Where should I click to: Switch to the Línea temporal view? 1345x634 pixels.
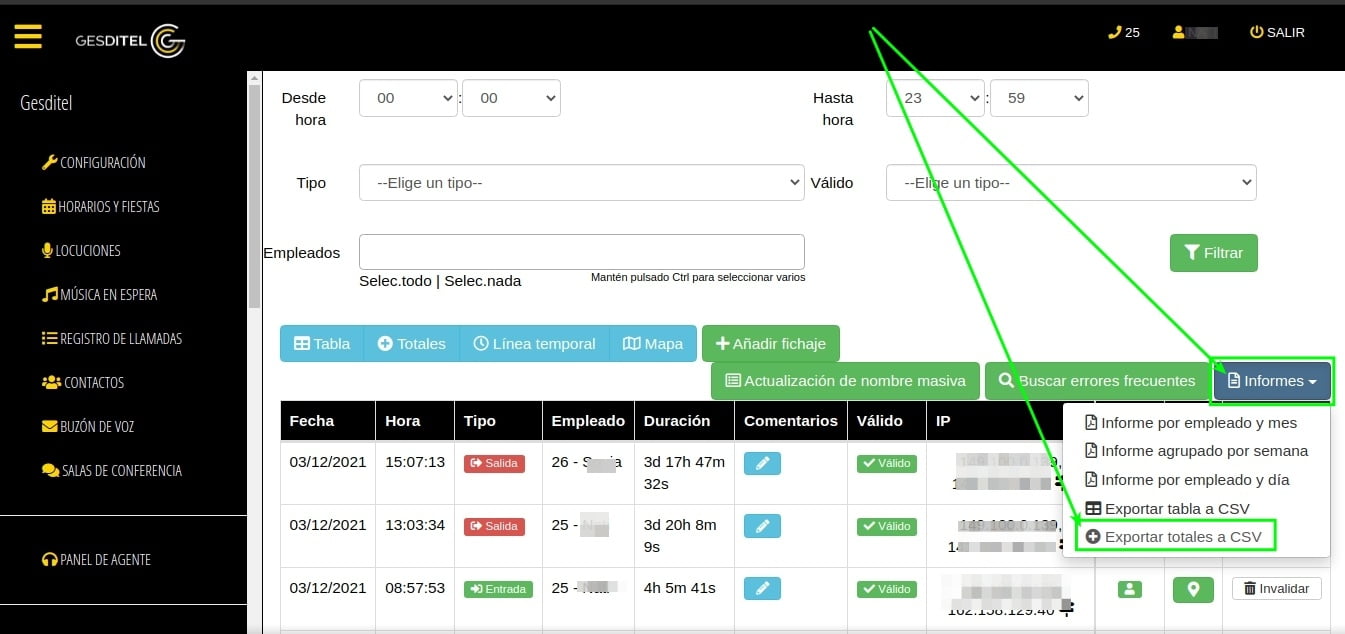click(534, 343)
